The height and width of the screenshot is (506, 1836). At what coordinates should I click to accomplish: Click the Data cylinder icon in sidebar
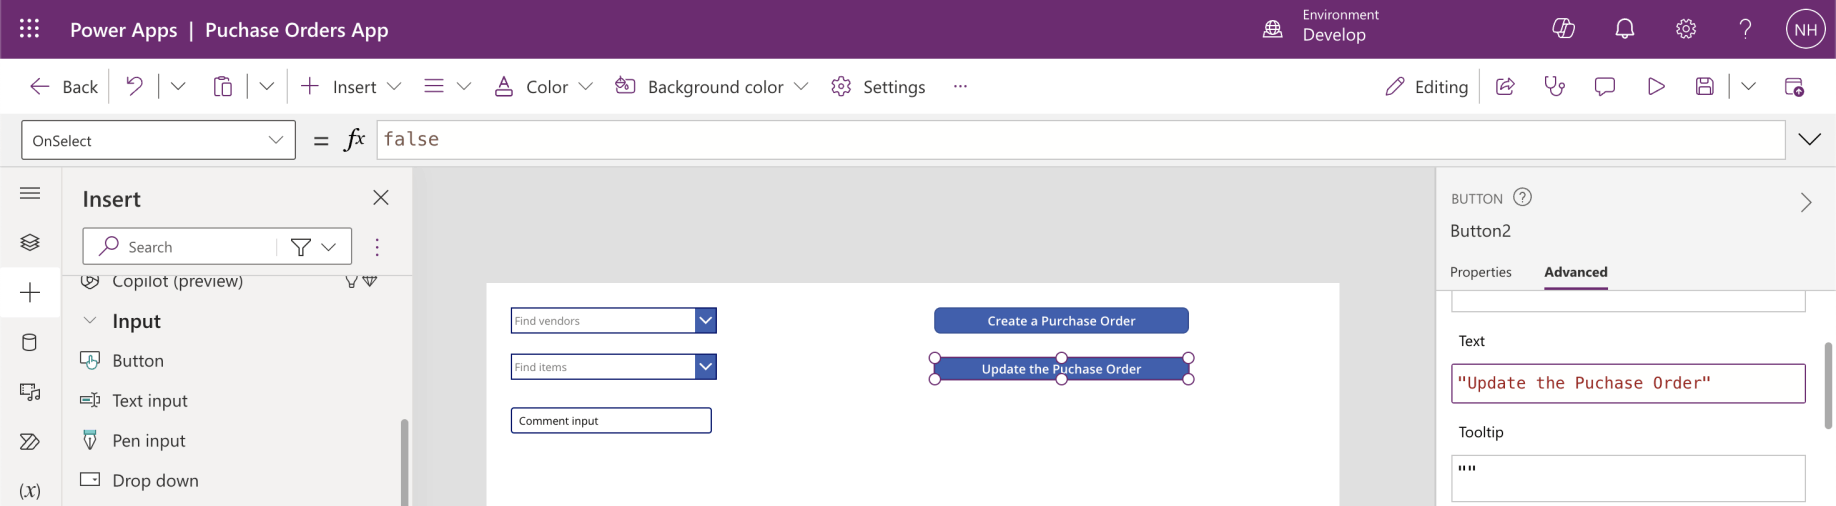pyautogui.click(x=30, y=343)
